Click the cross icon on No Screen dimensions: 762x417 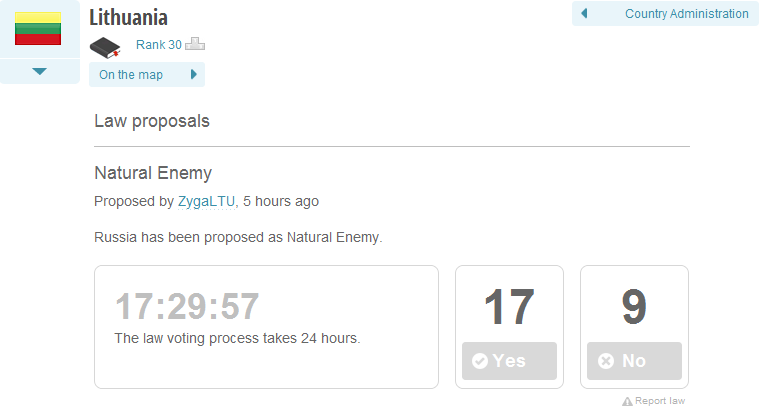click(606, 361)
